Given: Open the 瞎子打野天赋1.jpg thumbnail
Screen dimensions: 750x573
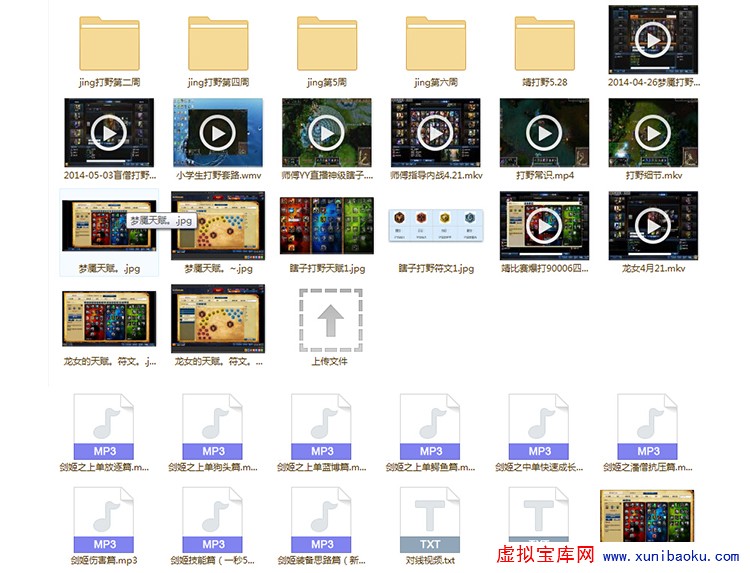Looking at the screenshot, I should click(326, 225).
